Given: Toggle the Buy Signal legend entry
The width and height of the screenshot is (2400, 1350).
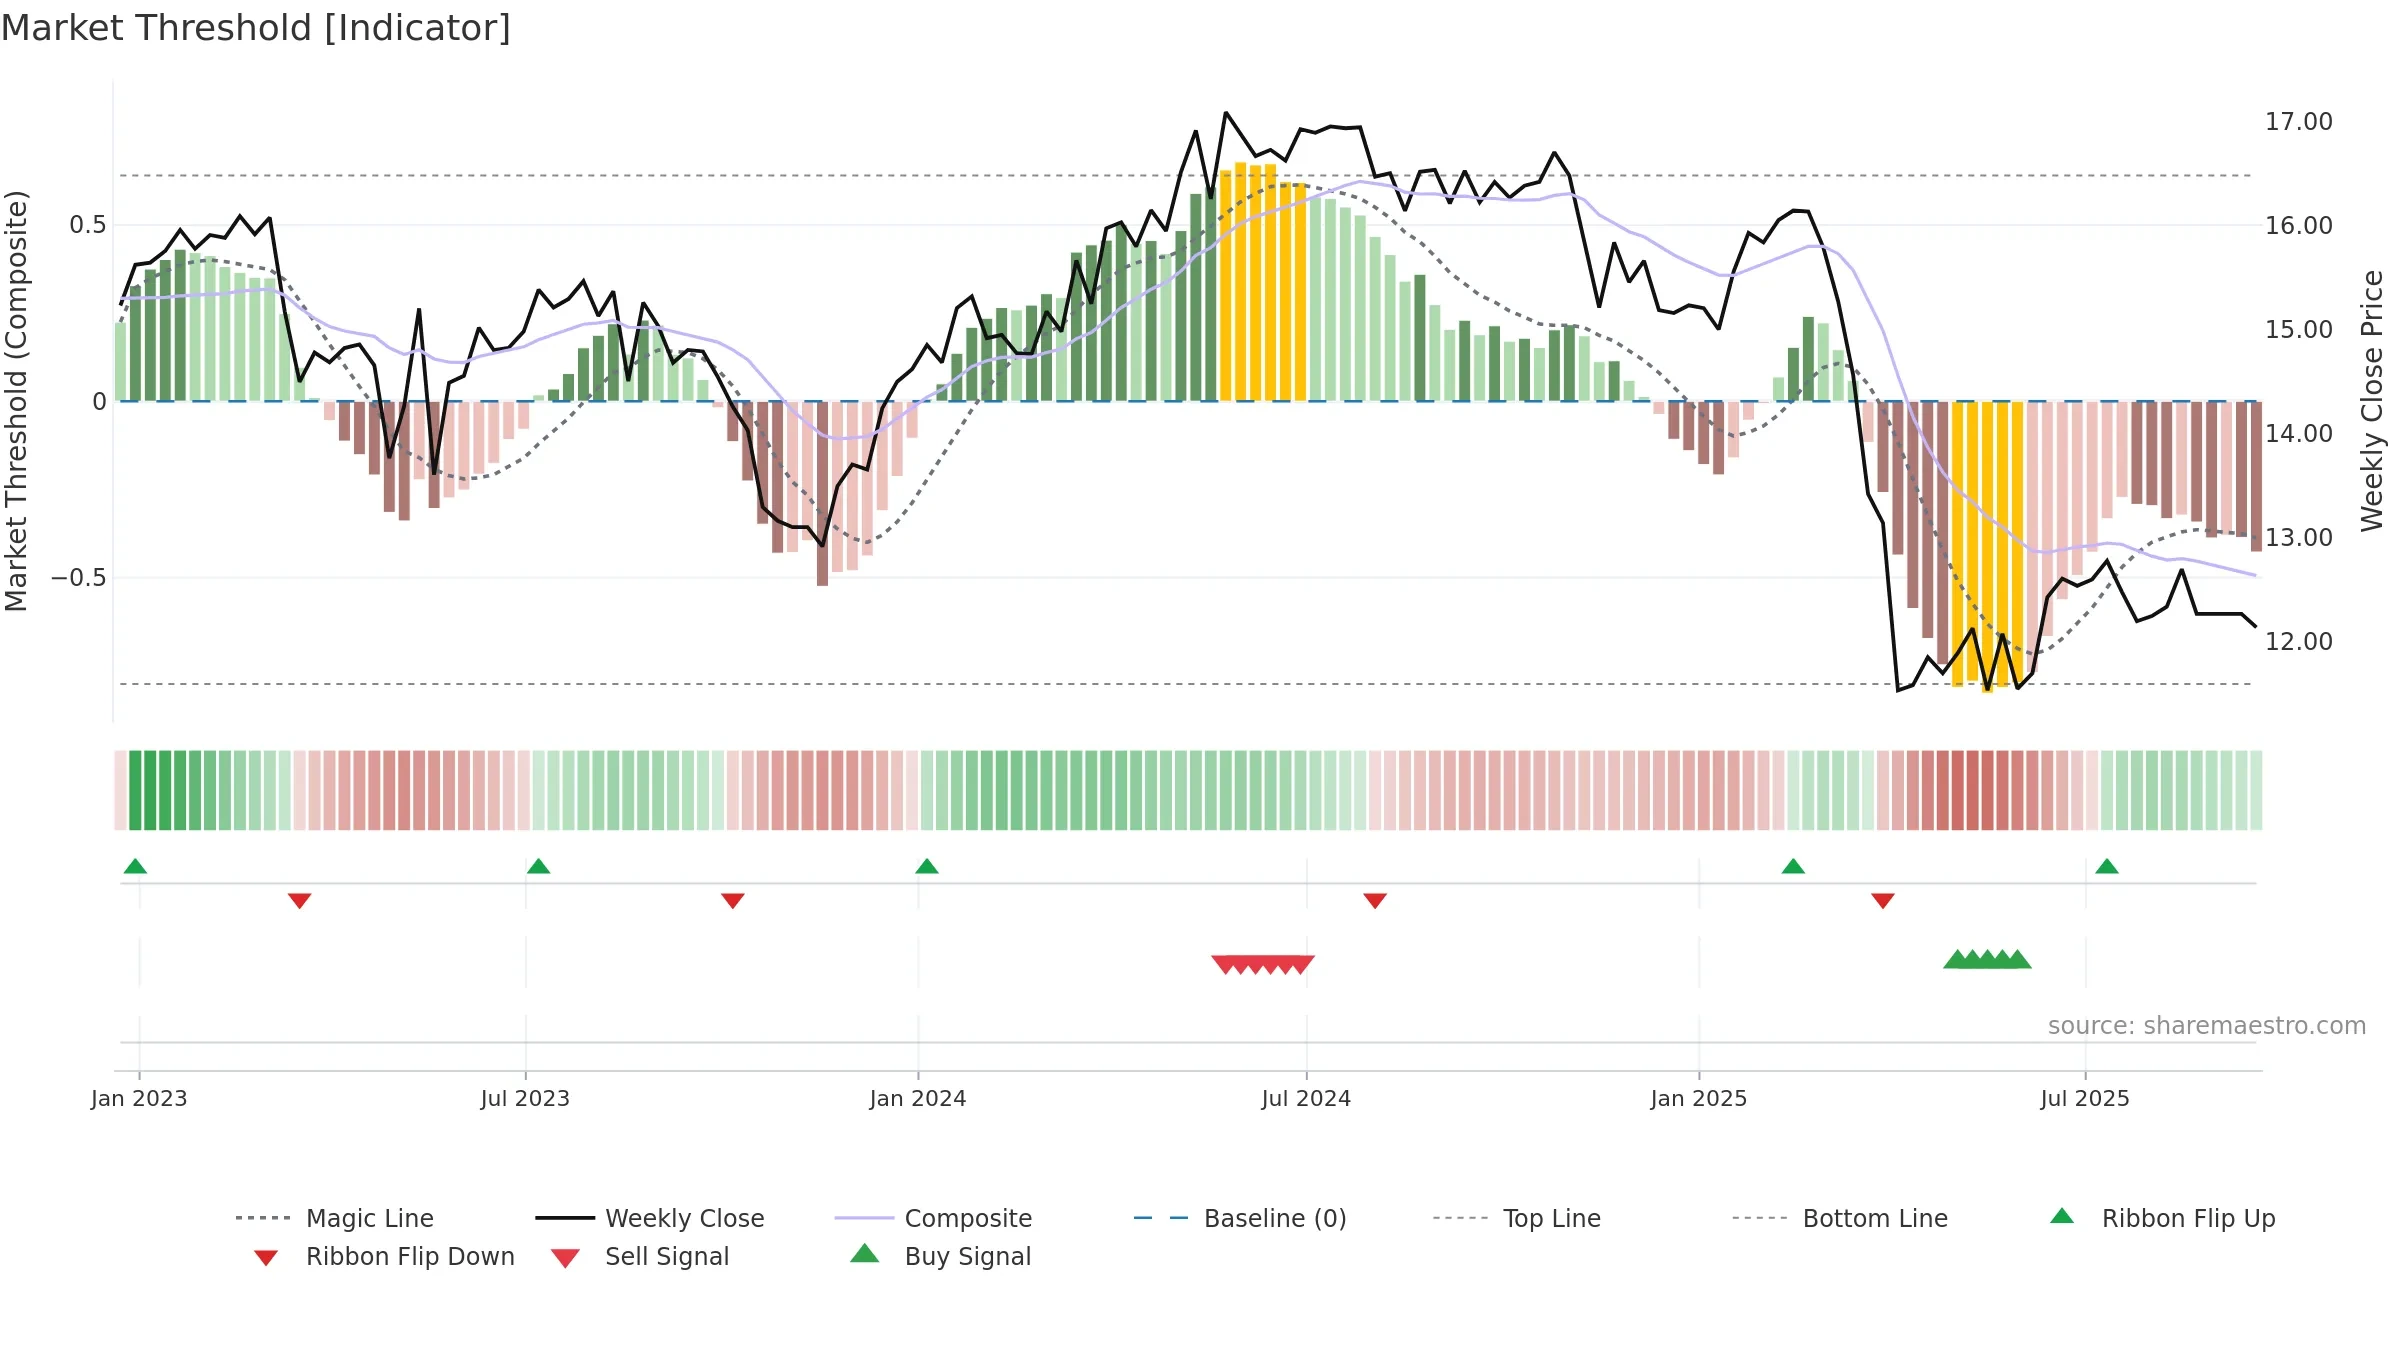Looking at the screenshot, I should (x=940, y=1256).
